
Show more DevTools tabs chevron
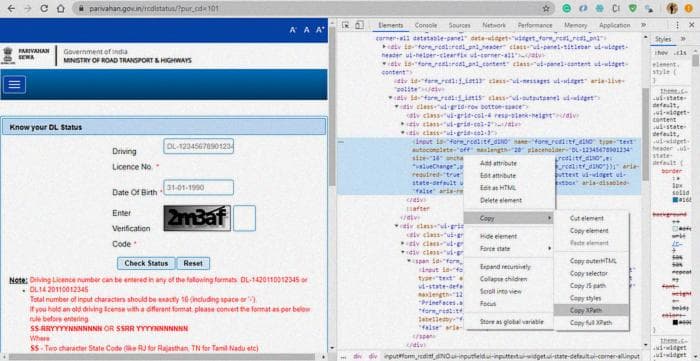[x=643, y=25]
